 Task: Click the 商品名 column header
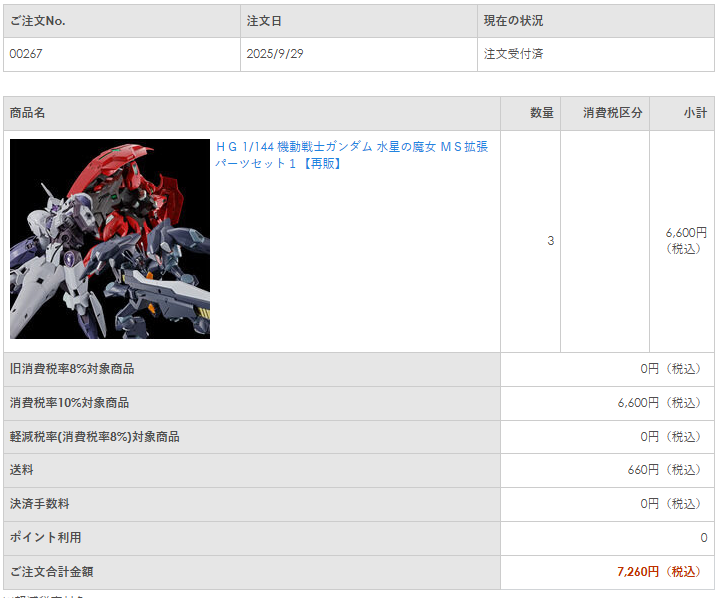point(28,113)
